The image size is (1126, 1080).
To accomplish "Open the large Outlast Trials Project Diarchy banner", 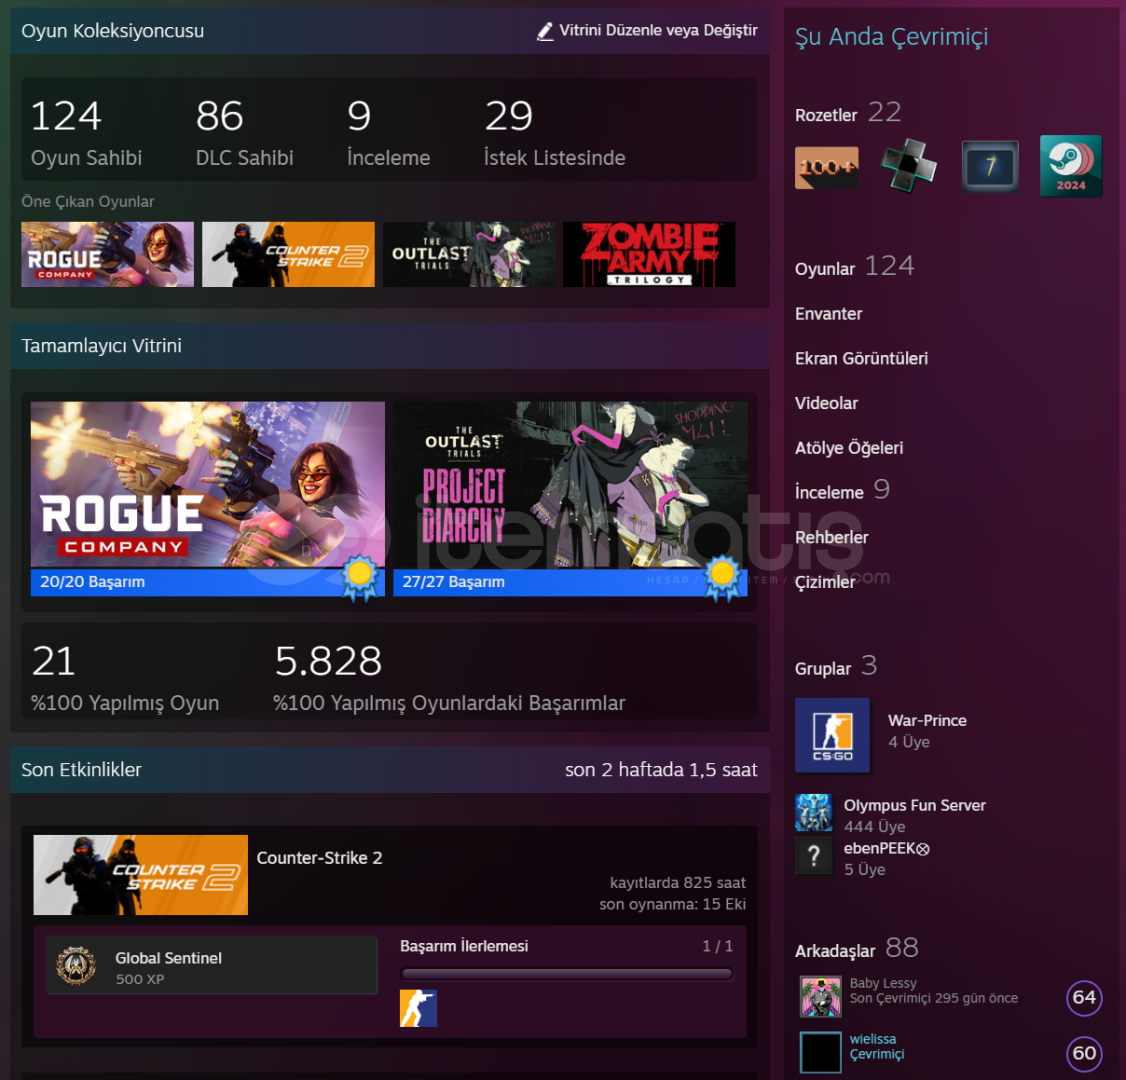I will pos(570,485).
